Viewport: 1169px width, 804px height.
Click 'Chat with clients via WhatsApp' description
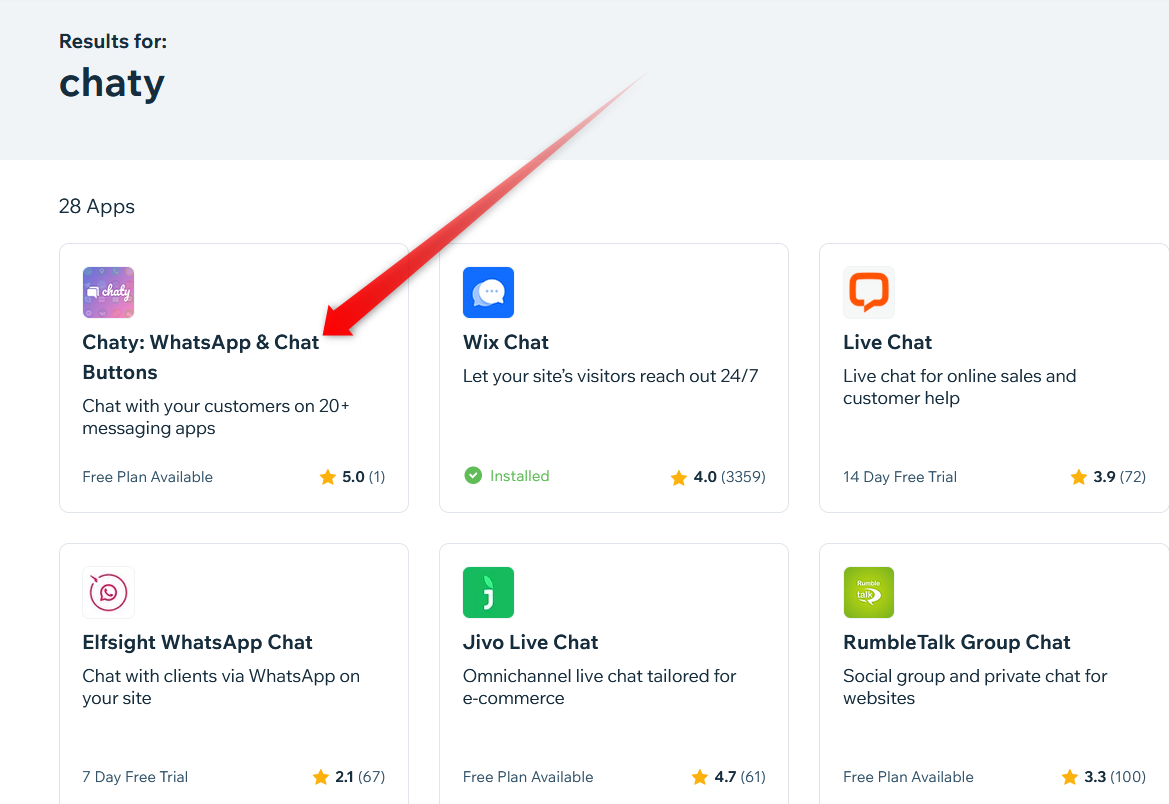click(221, 687)
